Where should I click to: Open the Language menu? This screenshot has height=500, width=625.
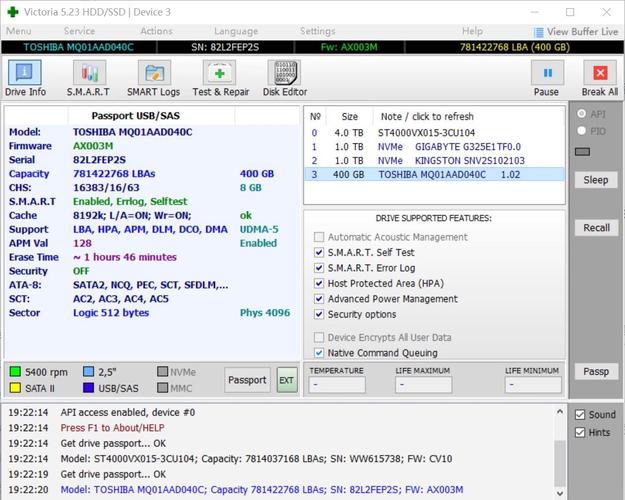(x=235, y=31)
